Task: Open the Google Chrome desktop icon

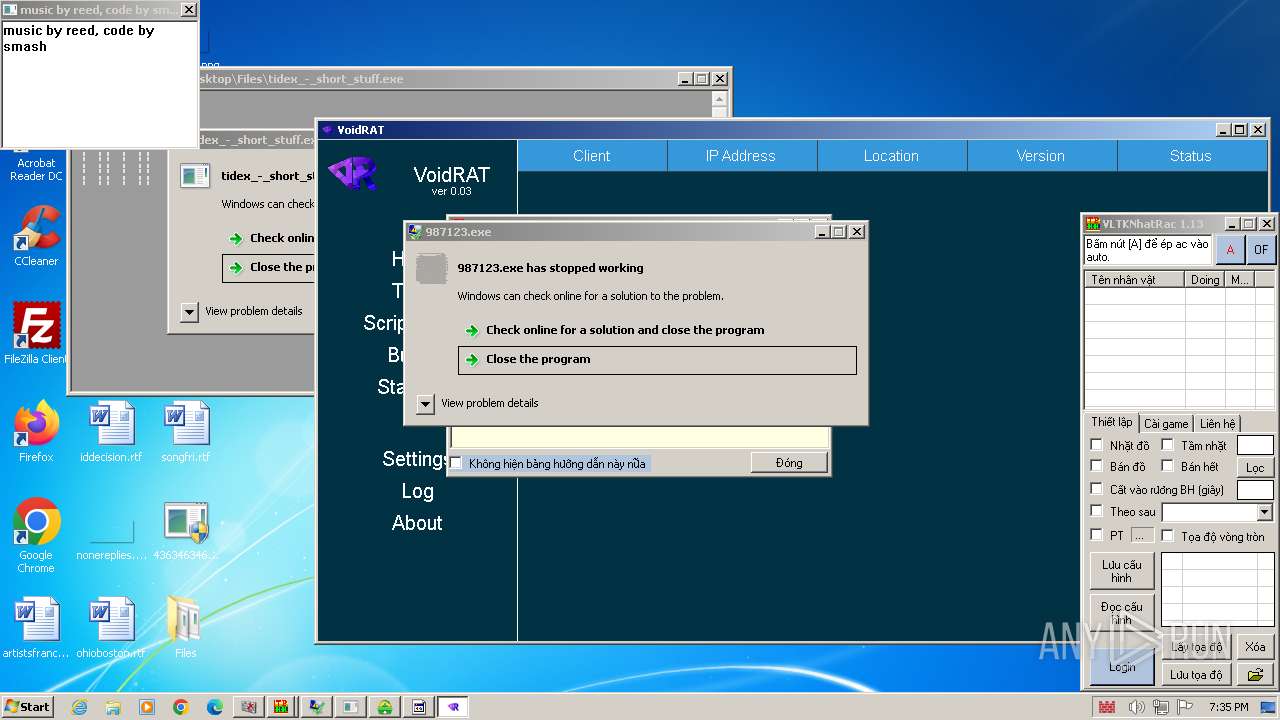Action: point(36,535)
